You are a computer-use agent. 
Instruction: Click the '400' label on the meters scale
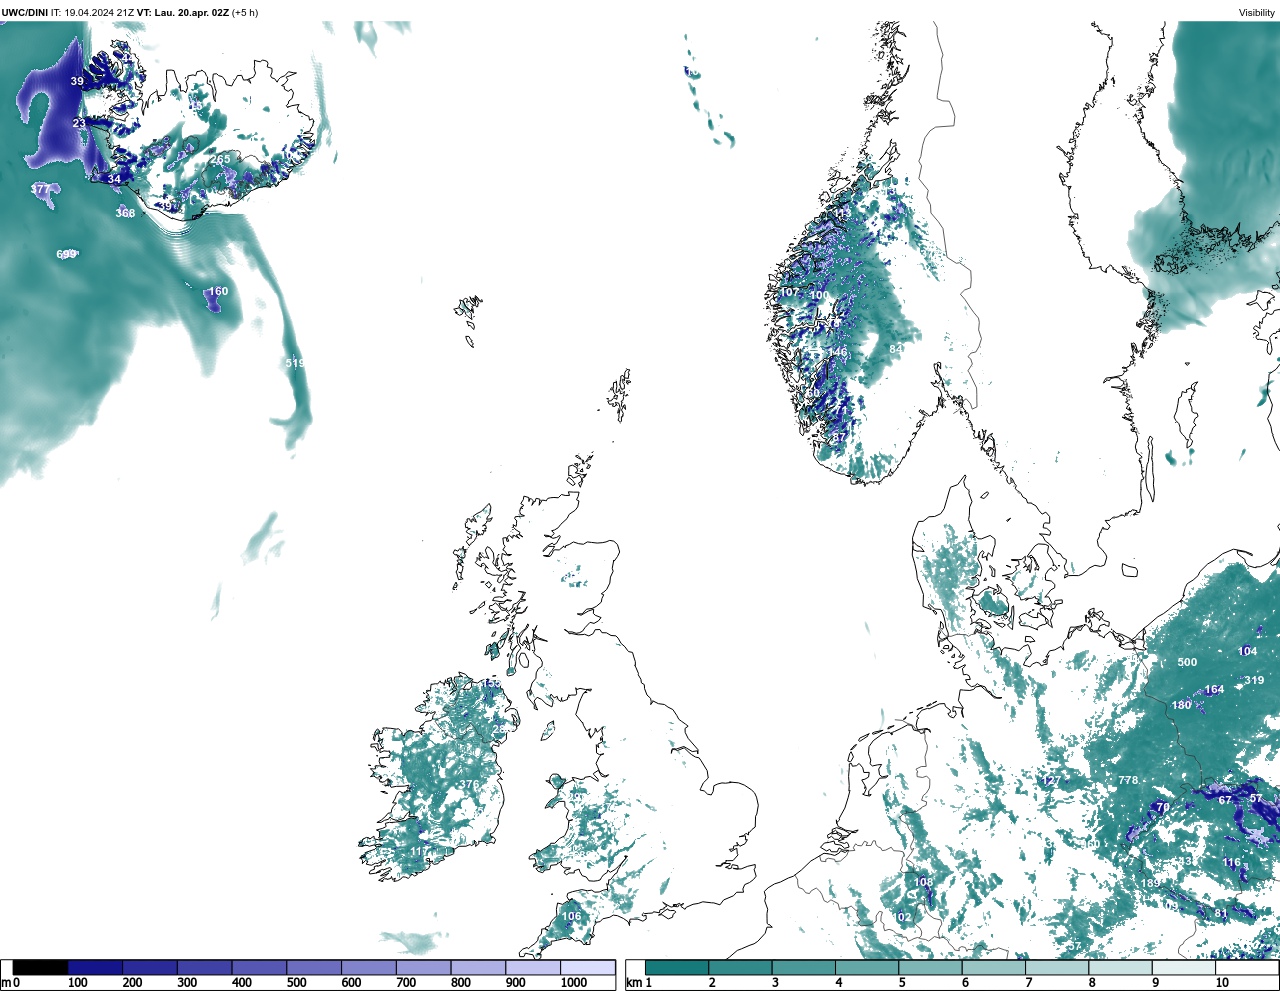pyautogui.click(x=241, y=983)
